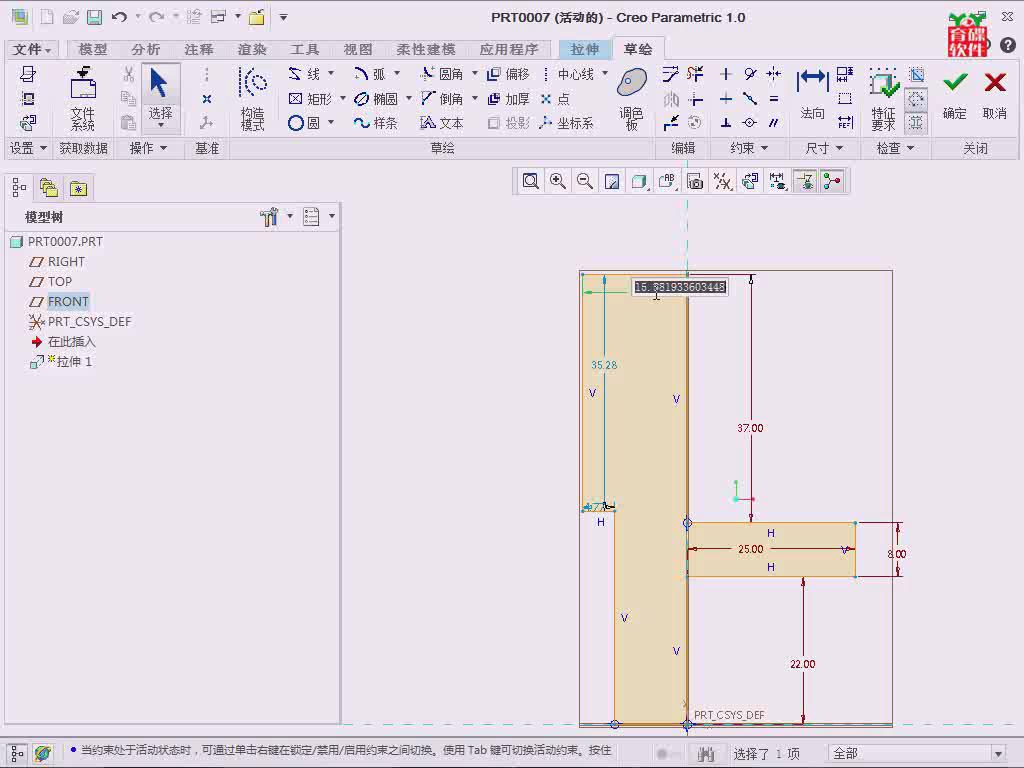This screenshot has width=1024, height=768.
Task: Save the model with the floppy disk icon
Action: [x=95, y=17]
